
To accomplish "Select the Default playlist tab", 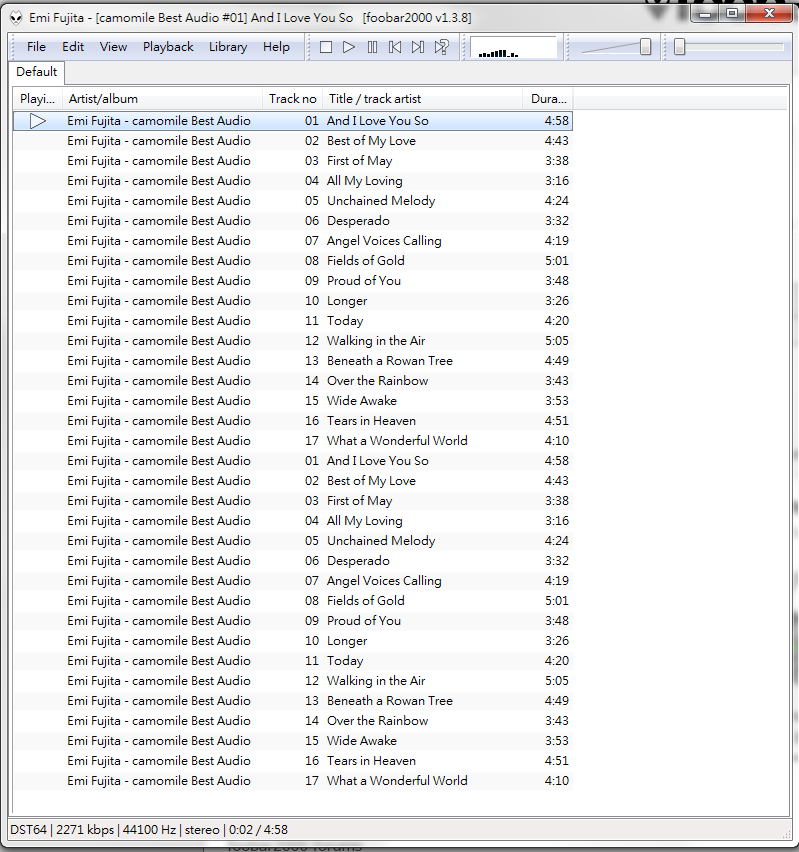I will tap(36, 72).
